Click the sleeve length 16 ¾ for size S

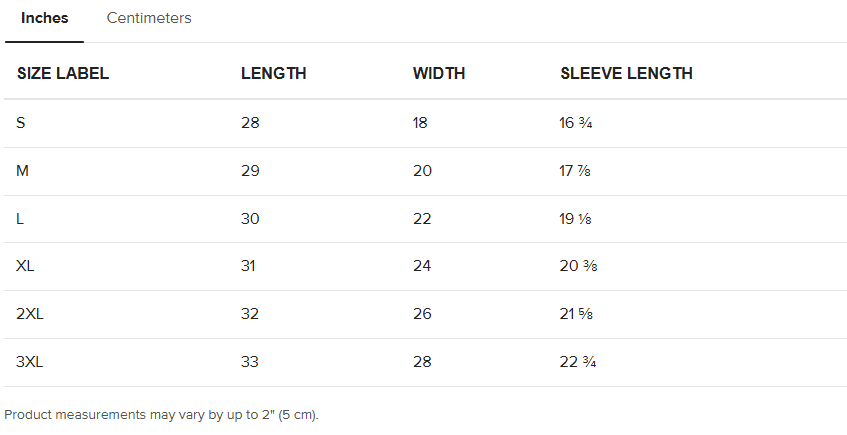[x=578, y=123]
